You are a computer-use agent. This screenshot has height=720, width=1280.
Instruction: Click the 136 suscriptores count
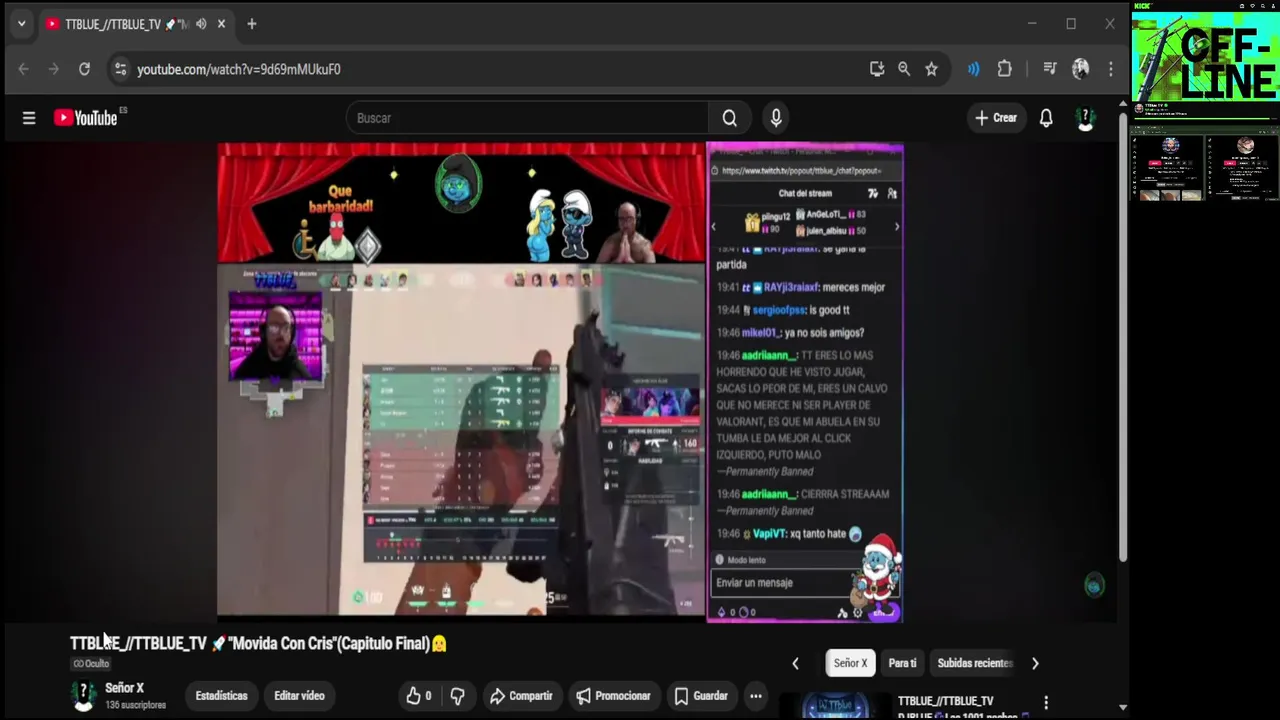coord(135,705)
